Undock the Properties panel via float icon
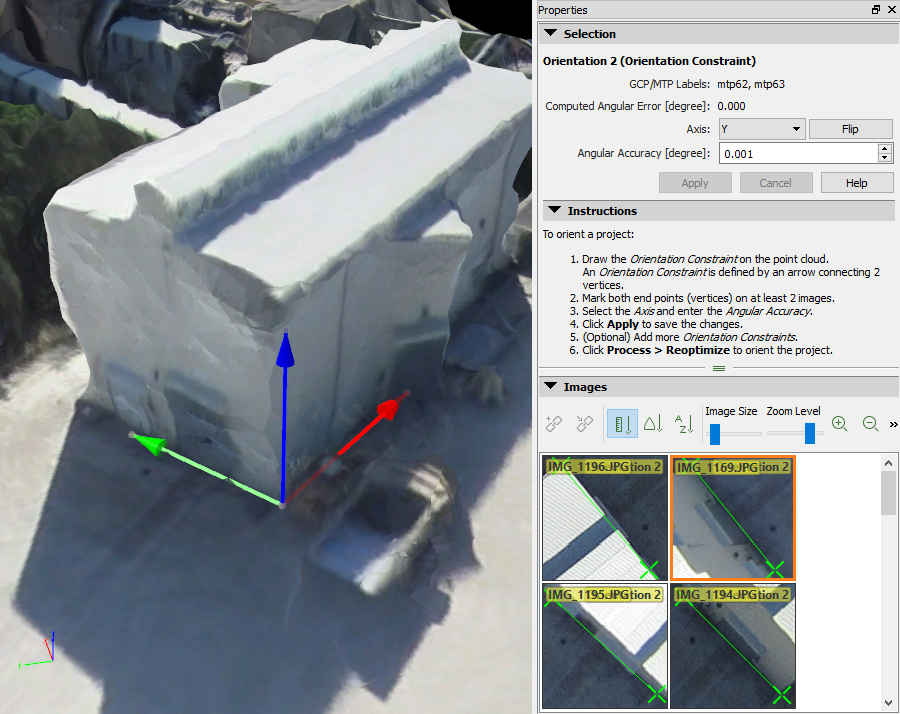This screenshot has height=714, width=900. coord(877,9)
